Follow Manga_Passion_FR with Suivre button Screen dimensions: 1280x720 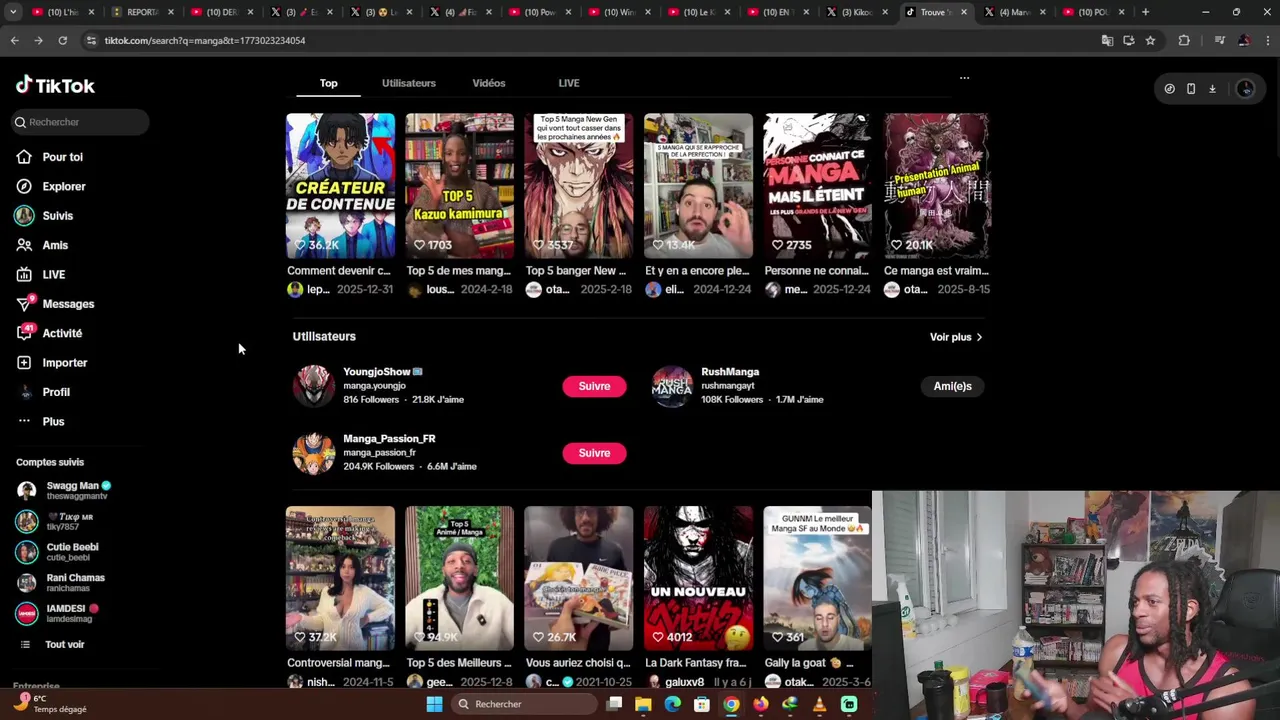(x=594, y=453)
